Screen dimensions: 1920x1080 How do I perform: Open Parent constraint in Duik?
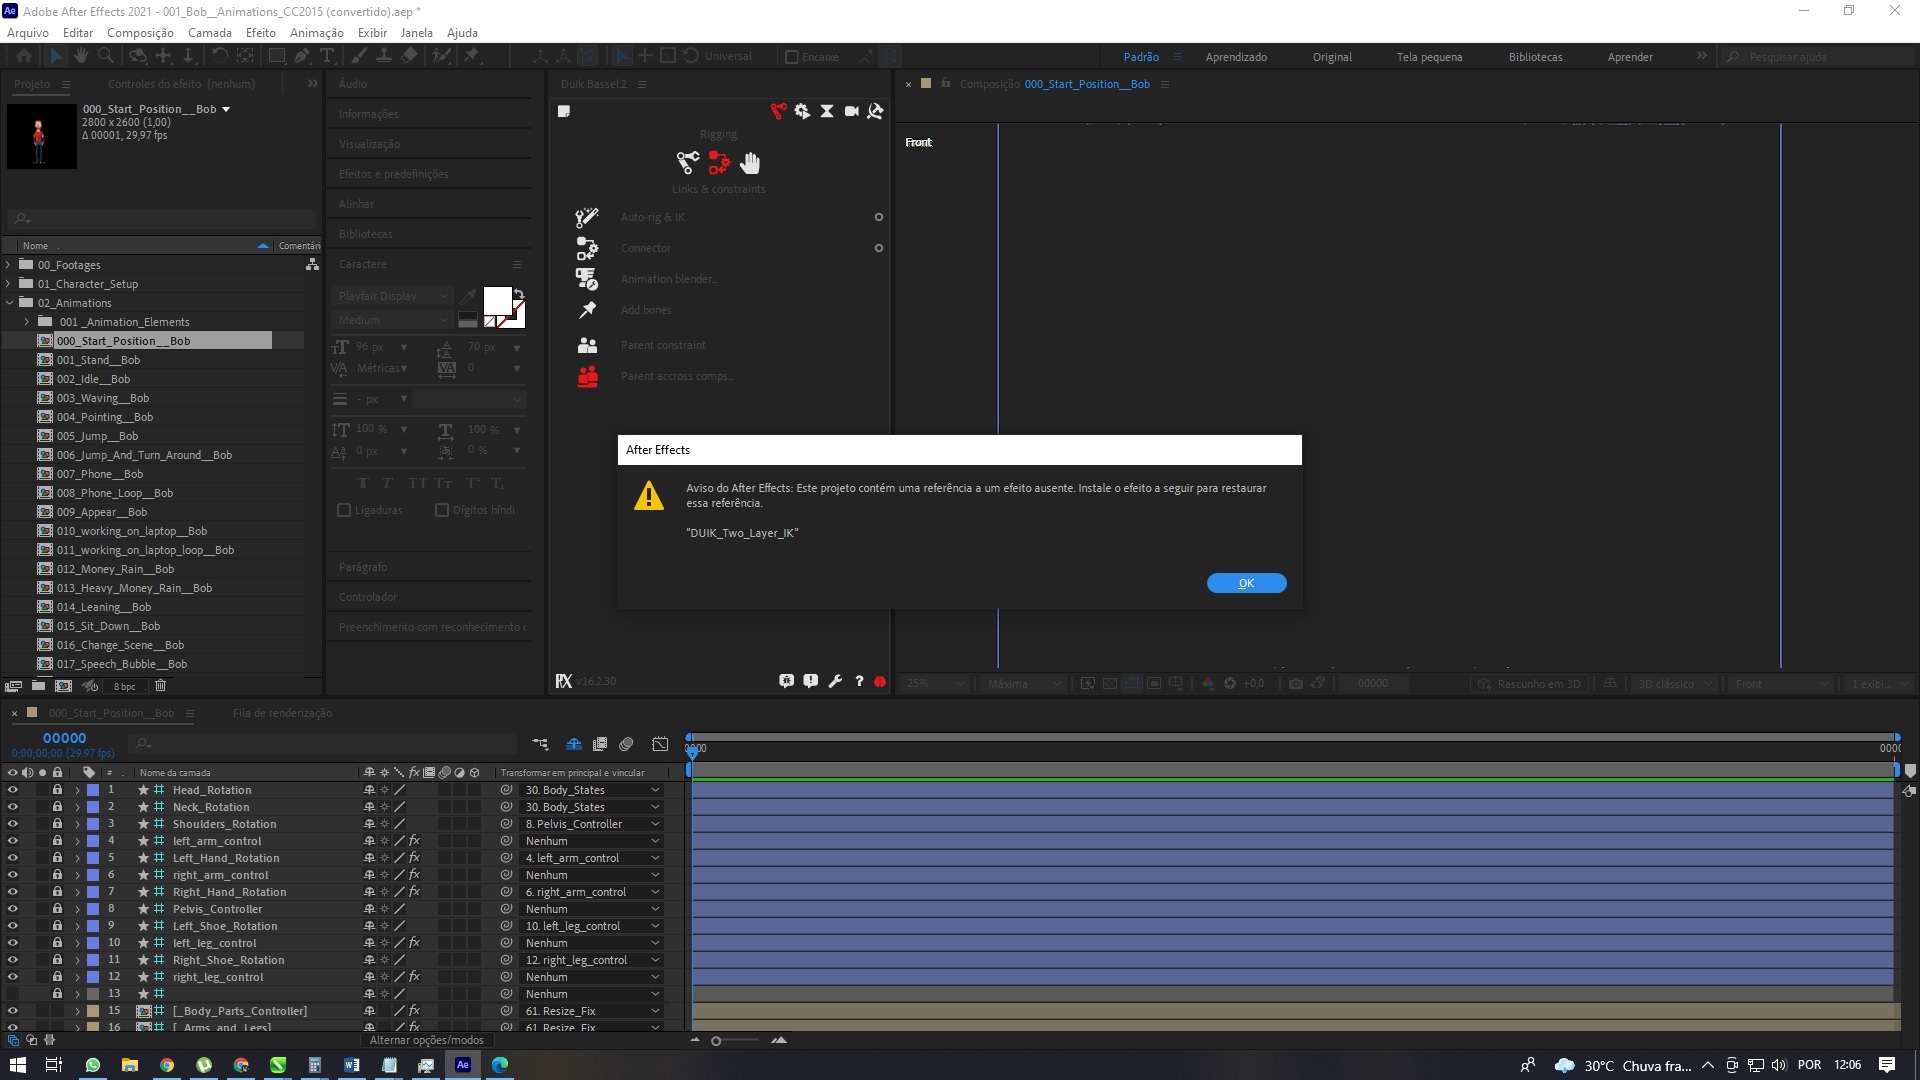point(663,345)
